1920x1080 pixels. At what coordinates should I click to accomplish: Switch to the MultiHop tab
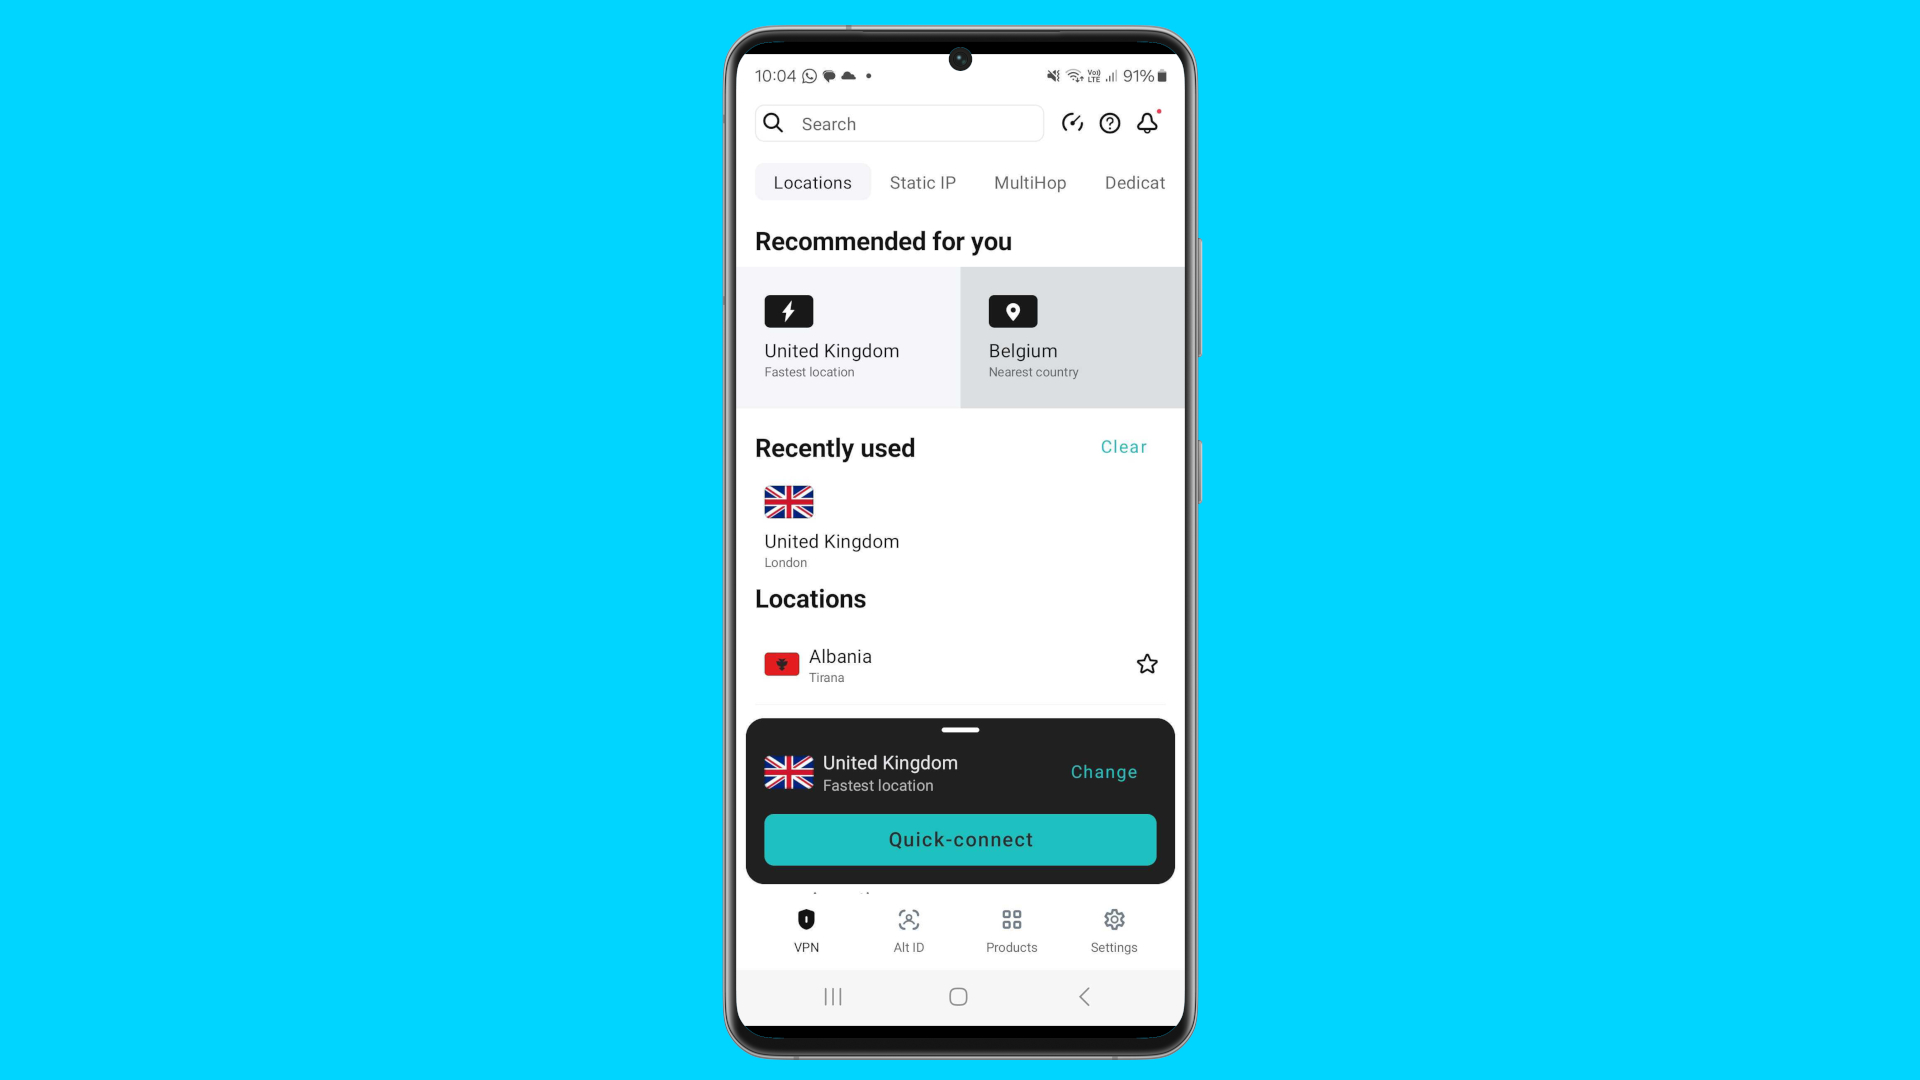1030,182
